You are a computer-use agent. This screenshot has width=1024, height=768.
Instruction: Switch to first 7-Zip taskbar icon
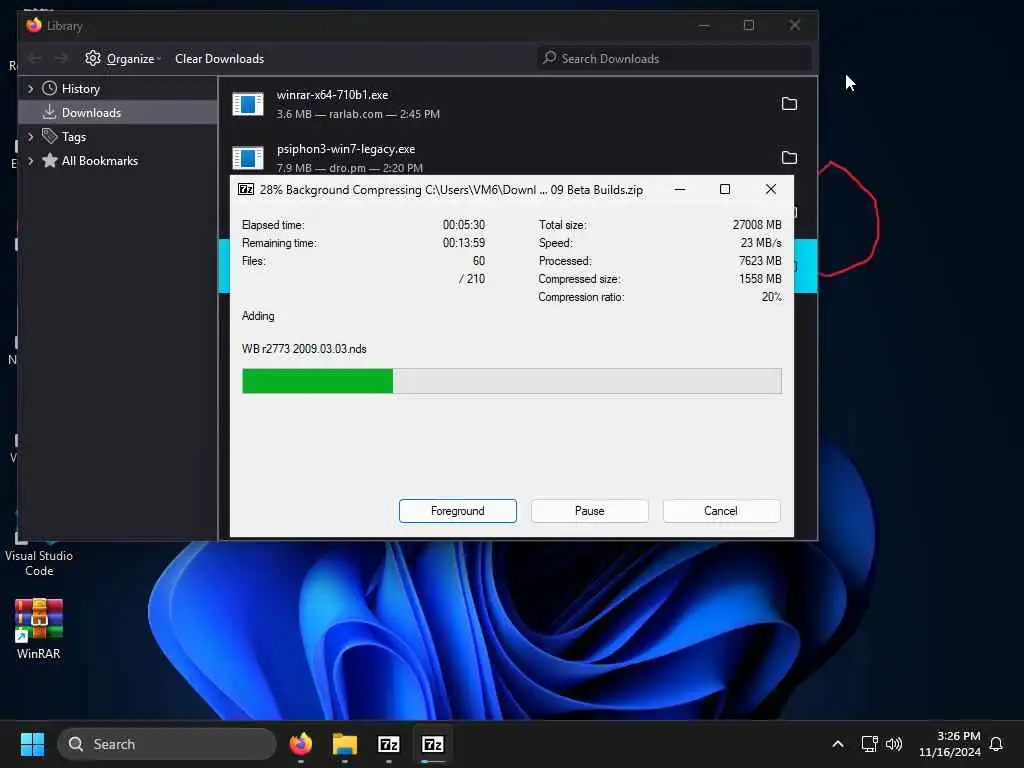(x=389, y=744)
